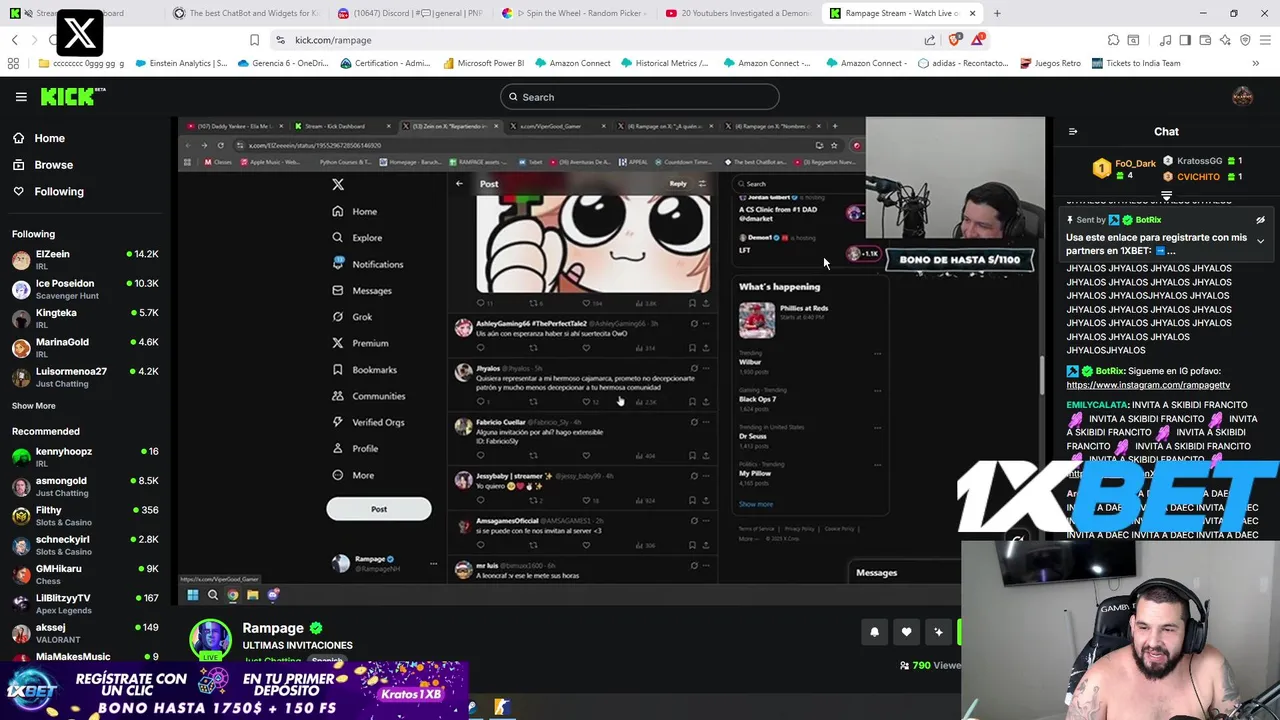Collapse the chat panel icon

point(1073,131)
